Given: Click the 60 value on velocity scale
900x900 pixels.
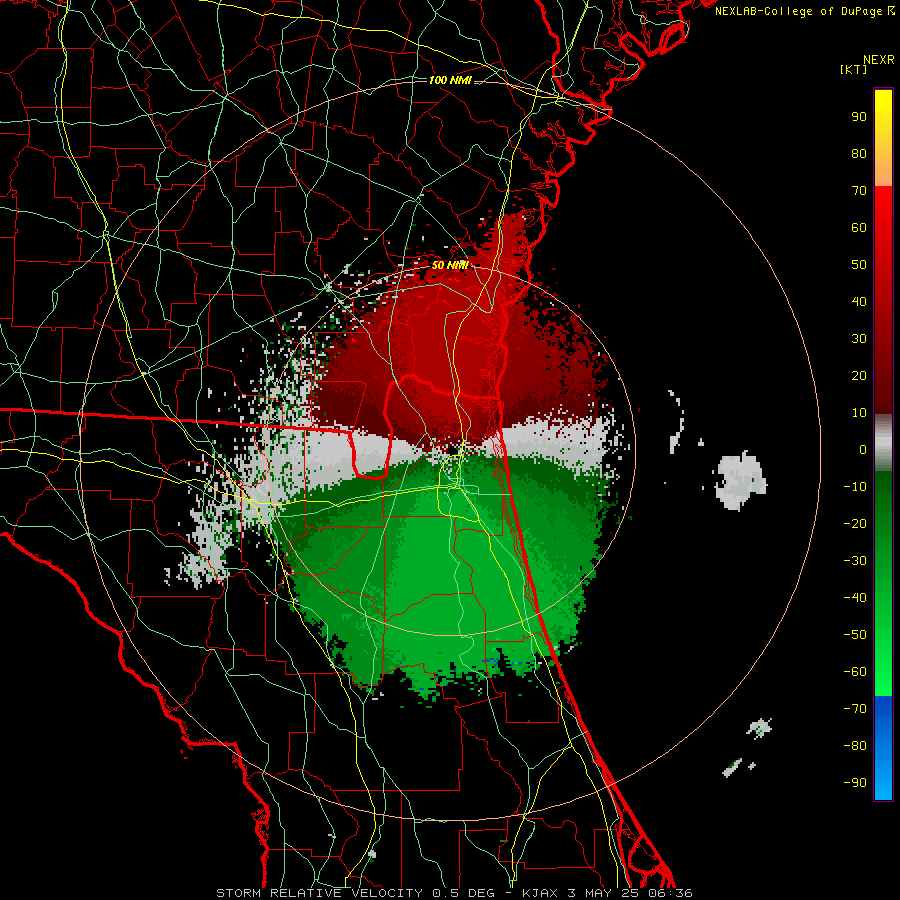Looking at the screenshot, I should pos(859,228).
